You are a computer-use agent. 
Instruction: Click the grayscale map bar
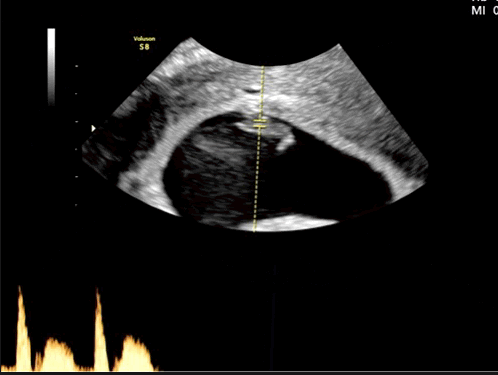51,67
